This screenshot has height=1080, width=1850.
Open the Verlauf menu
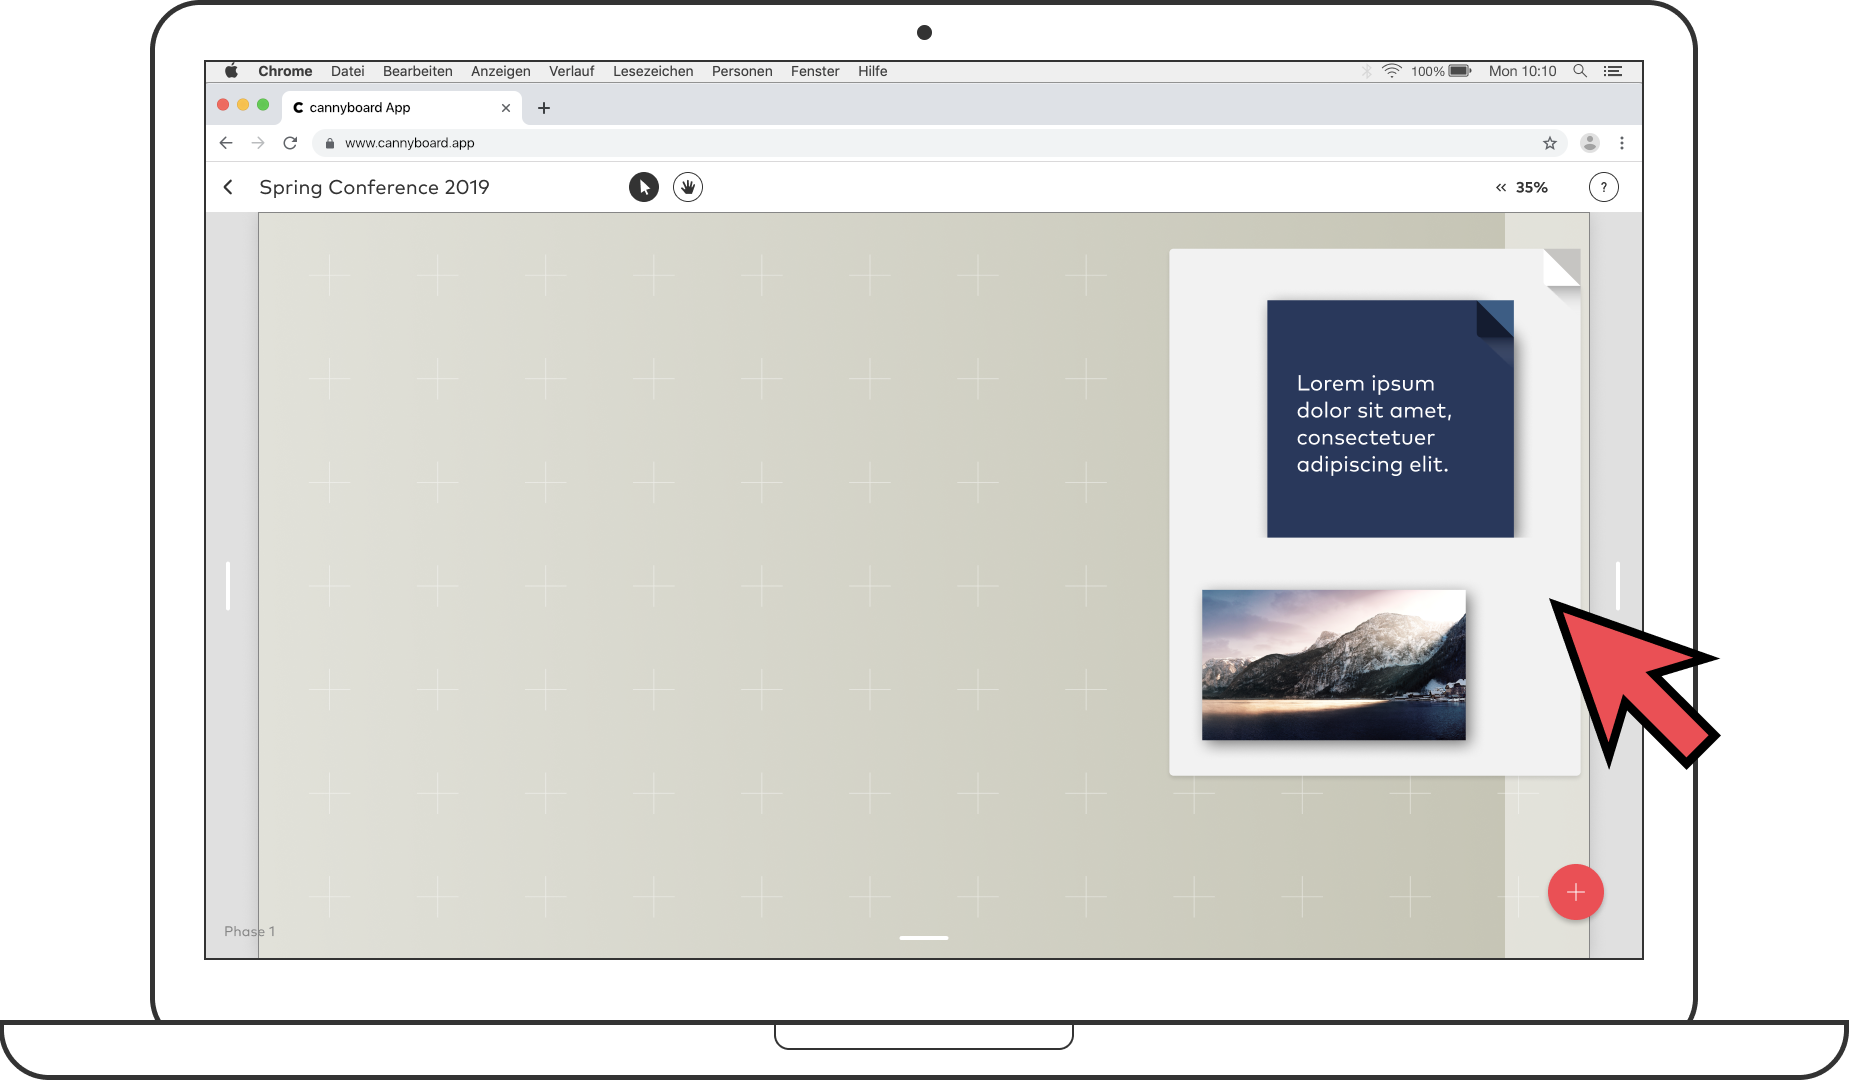572,71
